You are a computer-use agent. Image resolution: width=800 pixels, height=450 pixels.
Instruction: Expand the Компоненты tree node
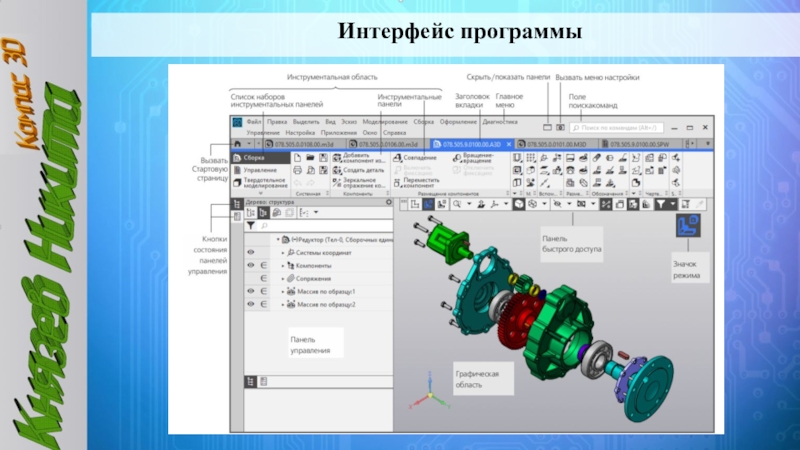coord(283,266)
